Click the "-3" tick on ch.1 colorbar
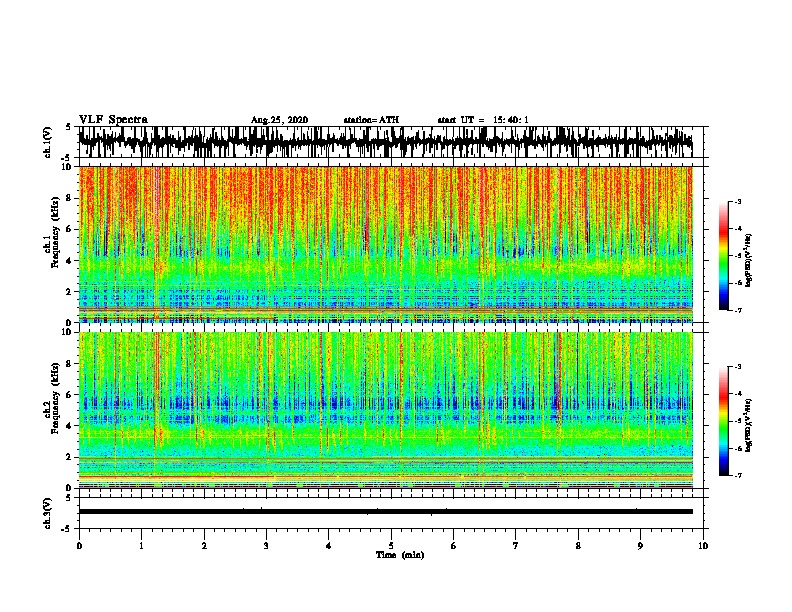Image resolution: width=792 pixels, height=612 pixels. (738, 201)
